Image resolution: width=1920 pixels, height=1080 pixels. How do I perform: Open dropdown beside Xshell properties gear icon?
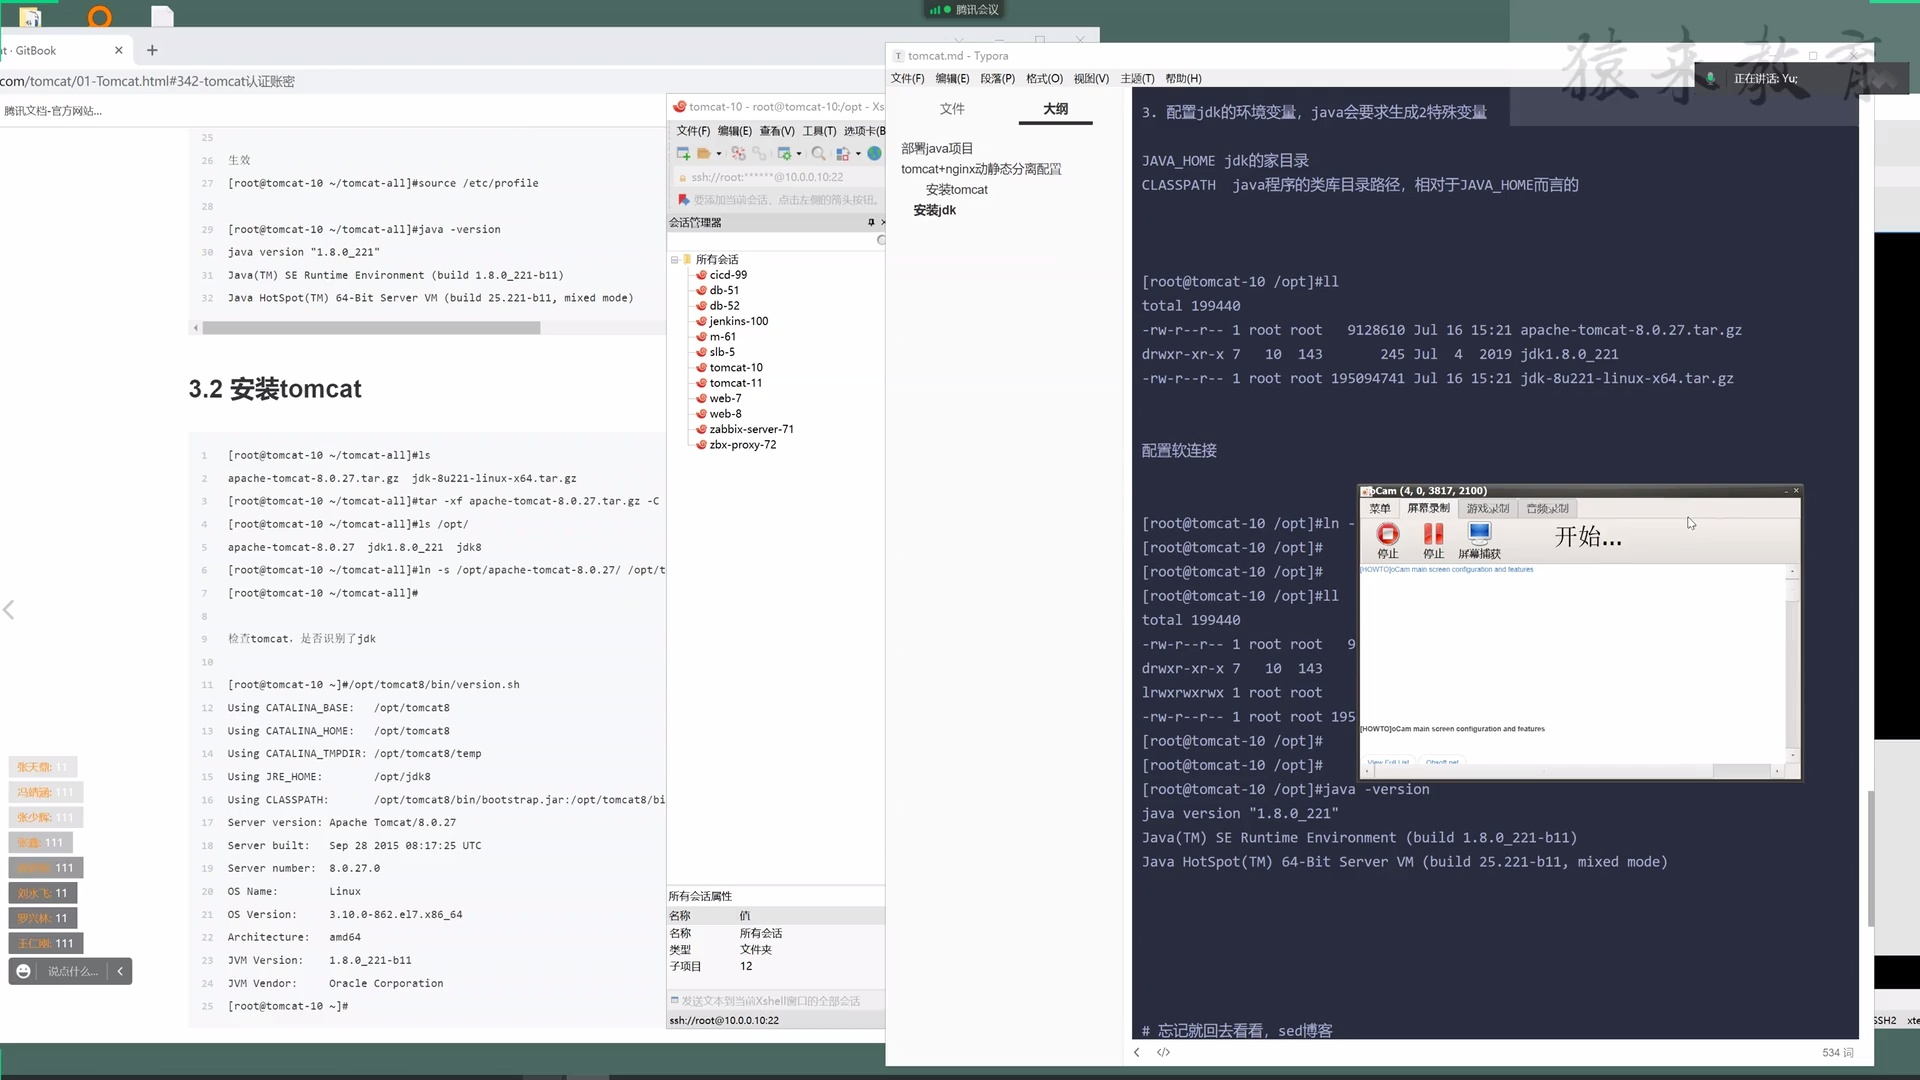click(x=799, y=155)
